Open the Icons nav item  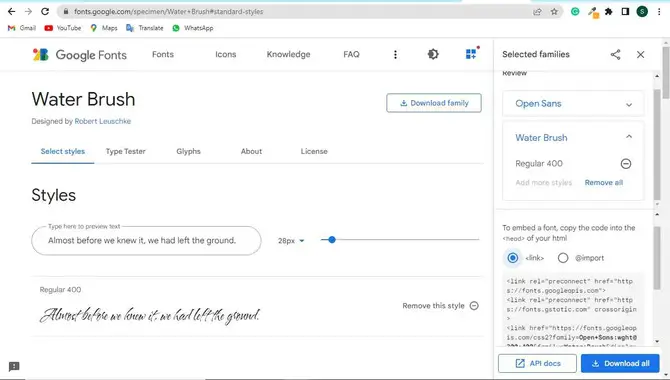click(226, 54)
